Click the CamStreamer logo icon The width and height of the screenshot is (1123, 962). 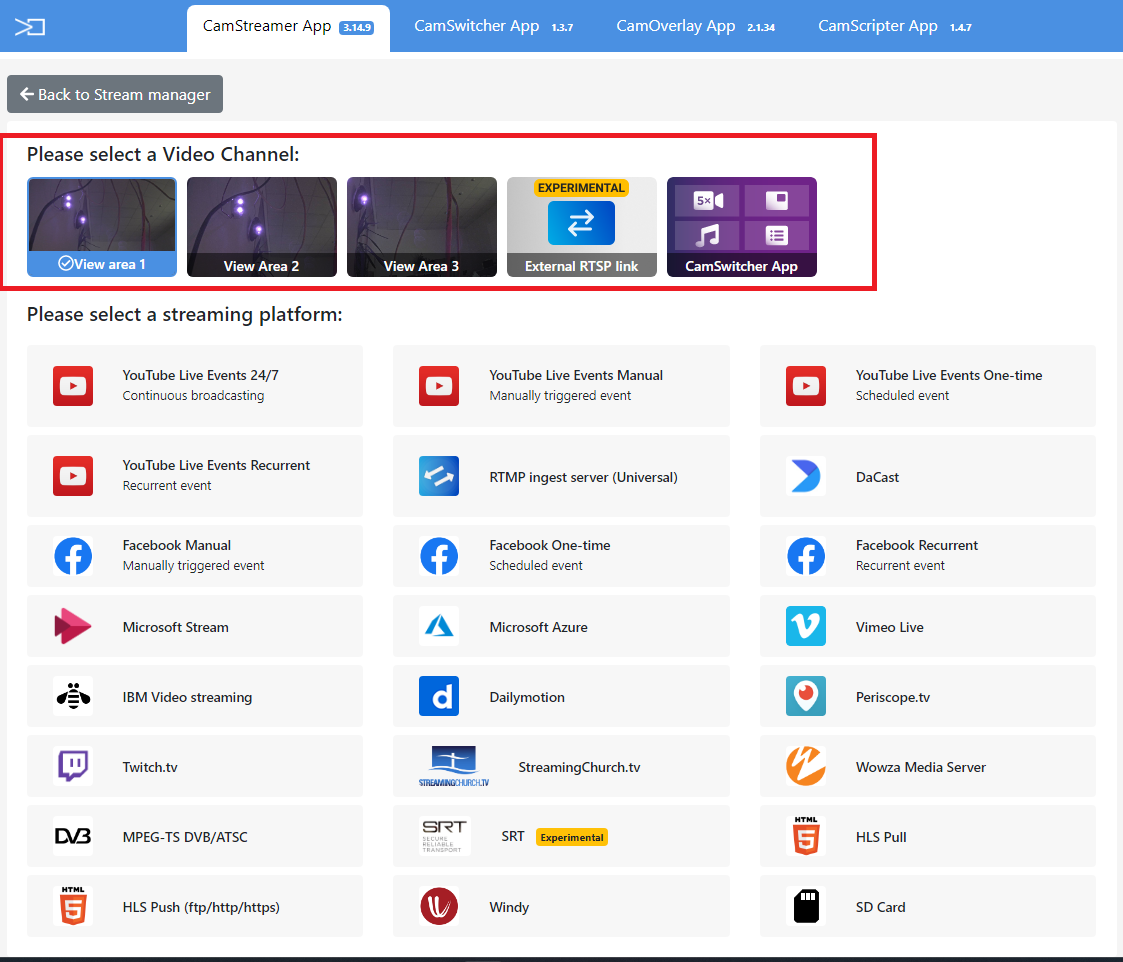pos(29,27)
